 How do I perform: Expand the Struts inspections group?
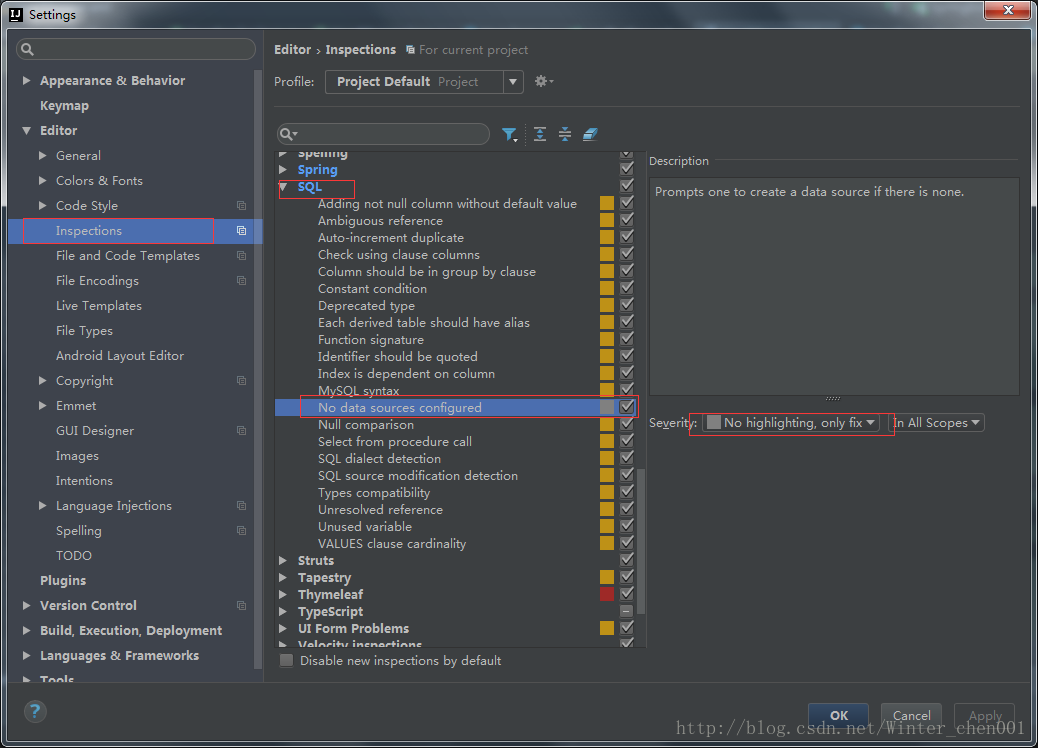tap(283, 561)
